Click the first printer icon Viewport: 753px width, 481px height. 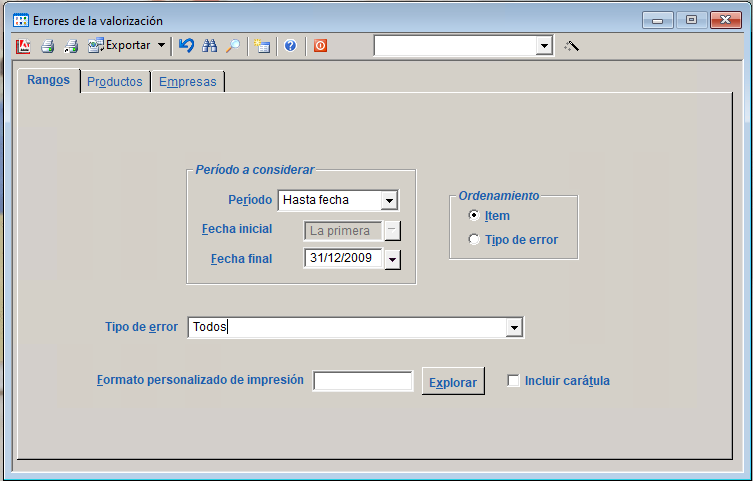pyautogui.click(x=47, y=46)
